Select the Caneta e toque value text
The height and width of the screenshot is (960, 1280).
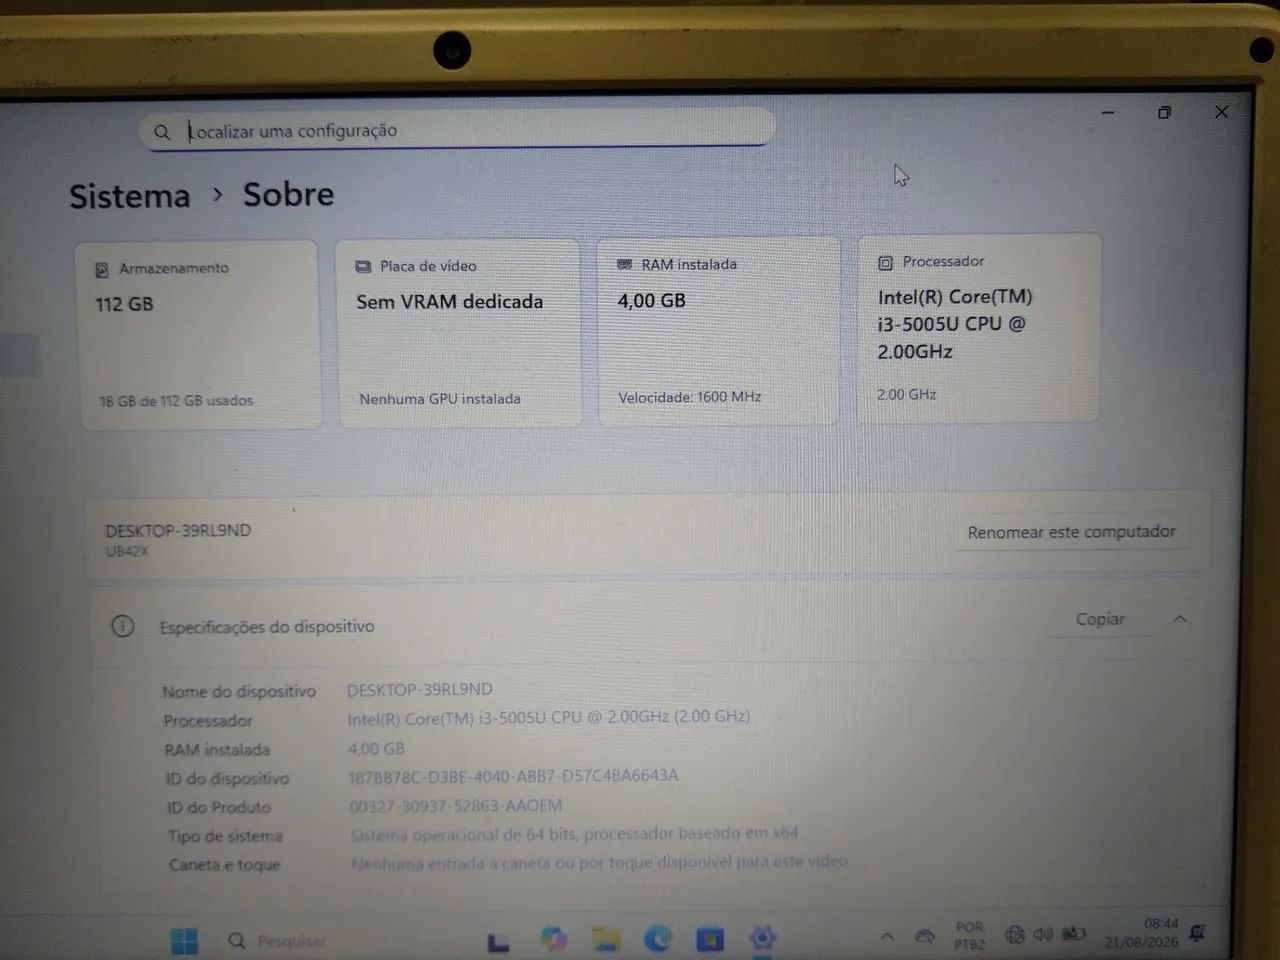coord(599,861)
